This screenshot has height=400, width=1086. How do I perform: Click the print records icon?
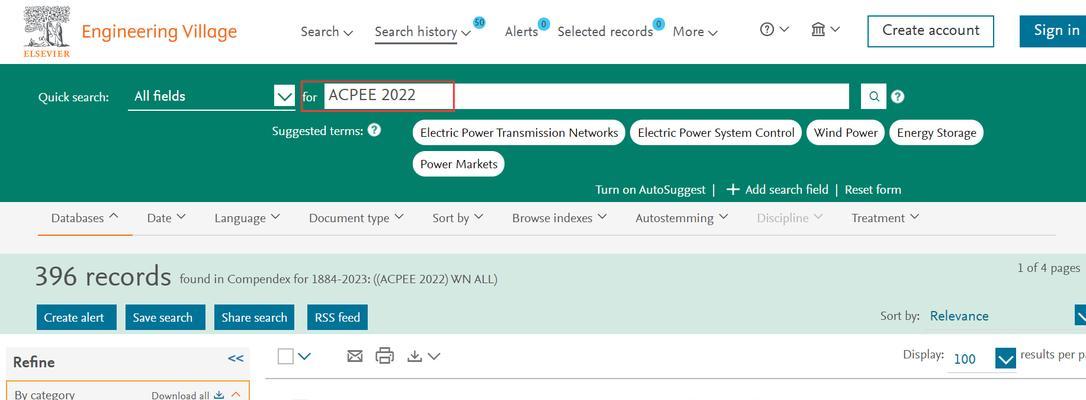tap(384, 356)
